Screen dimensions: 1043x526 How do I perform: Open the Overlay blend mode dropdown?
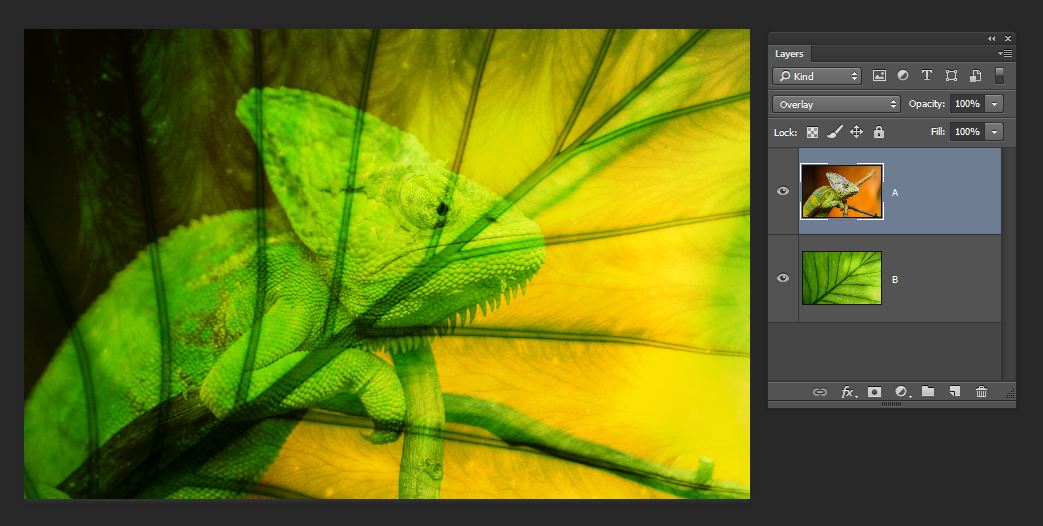click(837, 104)
